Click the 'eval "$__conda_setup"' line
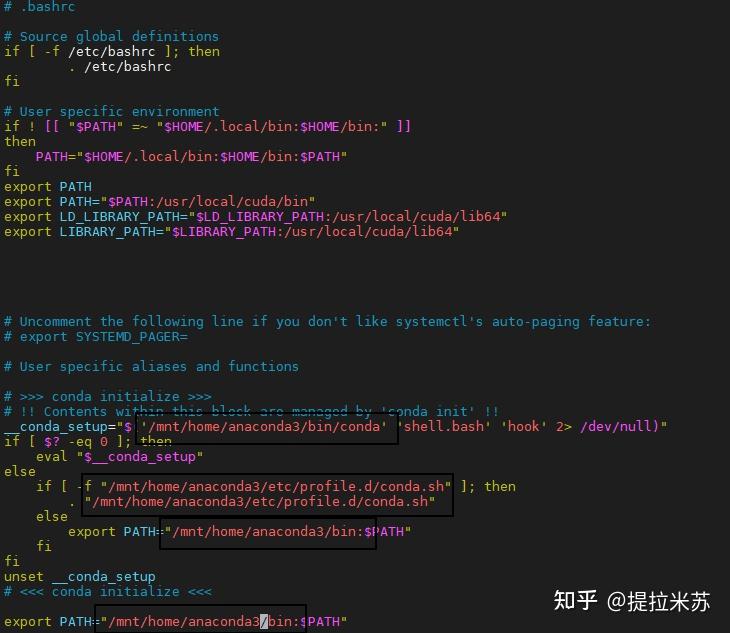The width and height of the screenshot is (730, 633). 119,457
